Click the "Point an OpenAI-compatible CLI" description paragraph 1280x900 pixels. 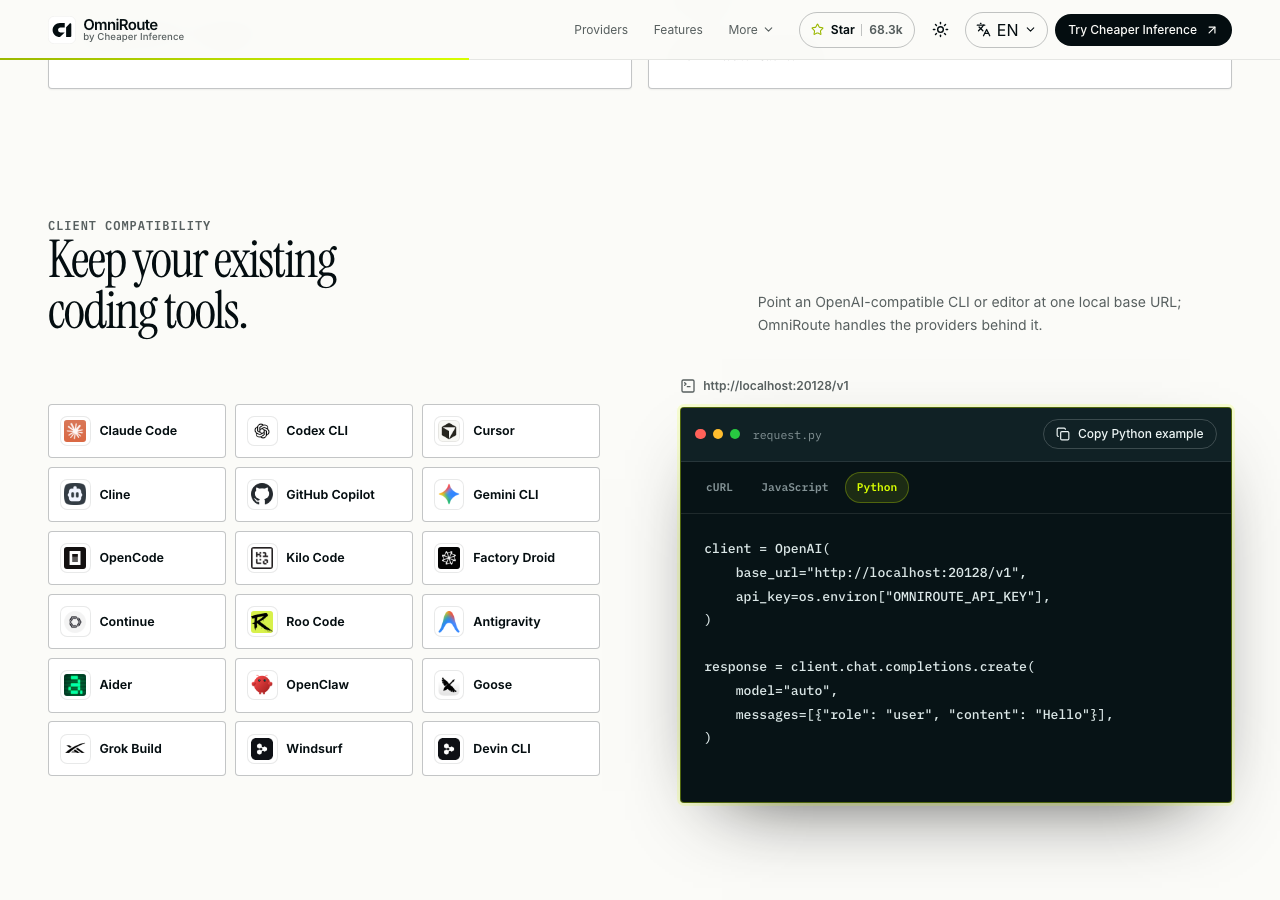(970, 314)
